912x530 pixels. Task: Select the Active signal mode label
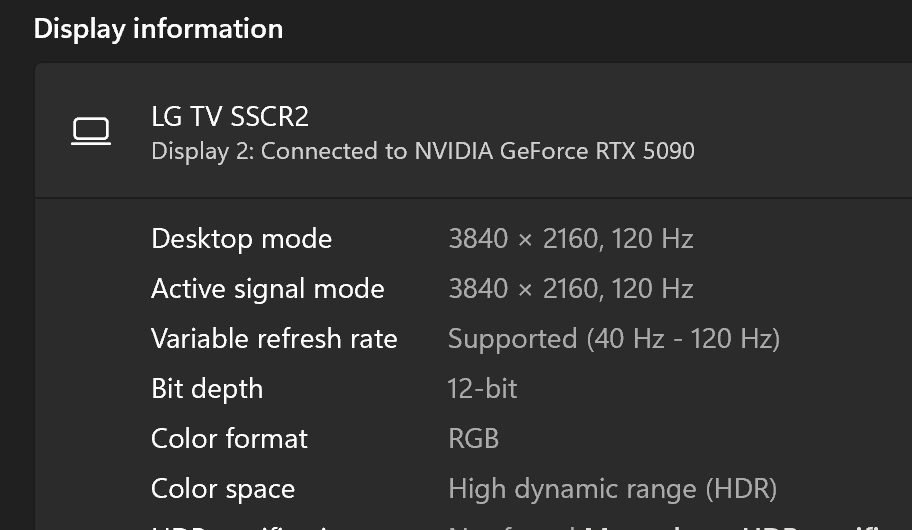pos(267,289)
